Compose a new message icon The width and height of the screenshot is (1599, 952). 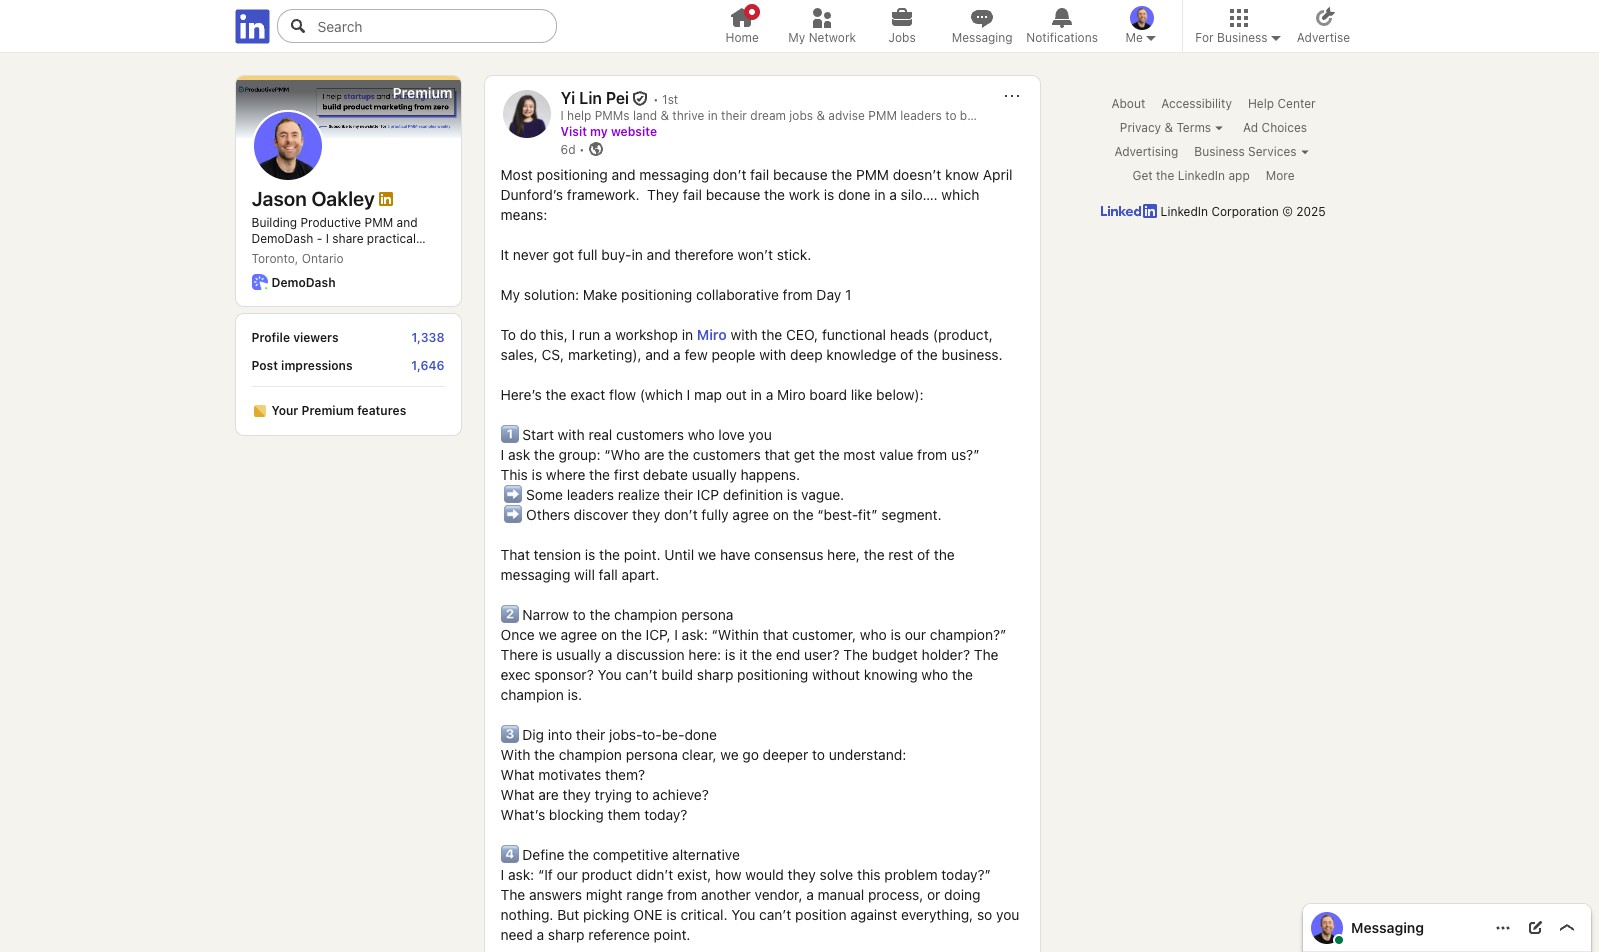pos(1535,928)
